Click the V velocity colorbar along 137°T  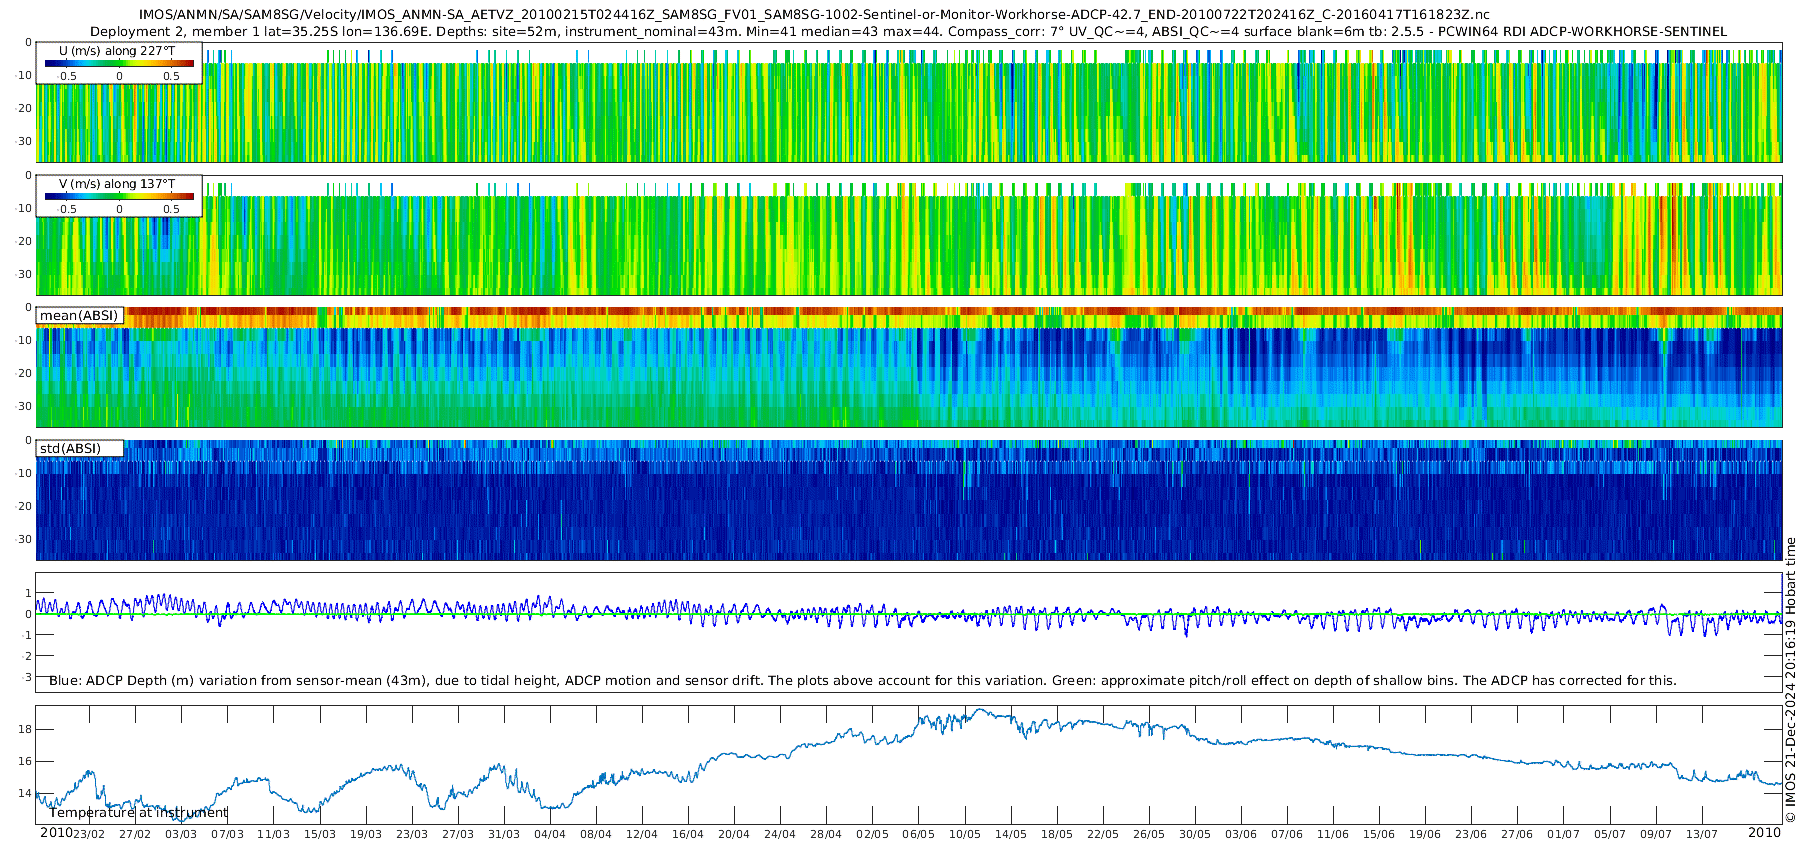[119, 197]
